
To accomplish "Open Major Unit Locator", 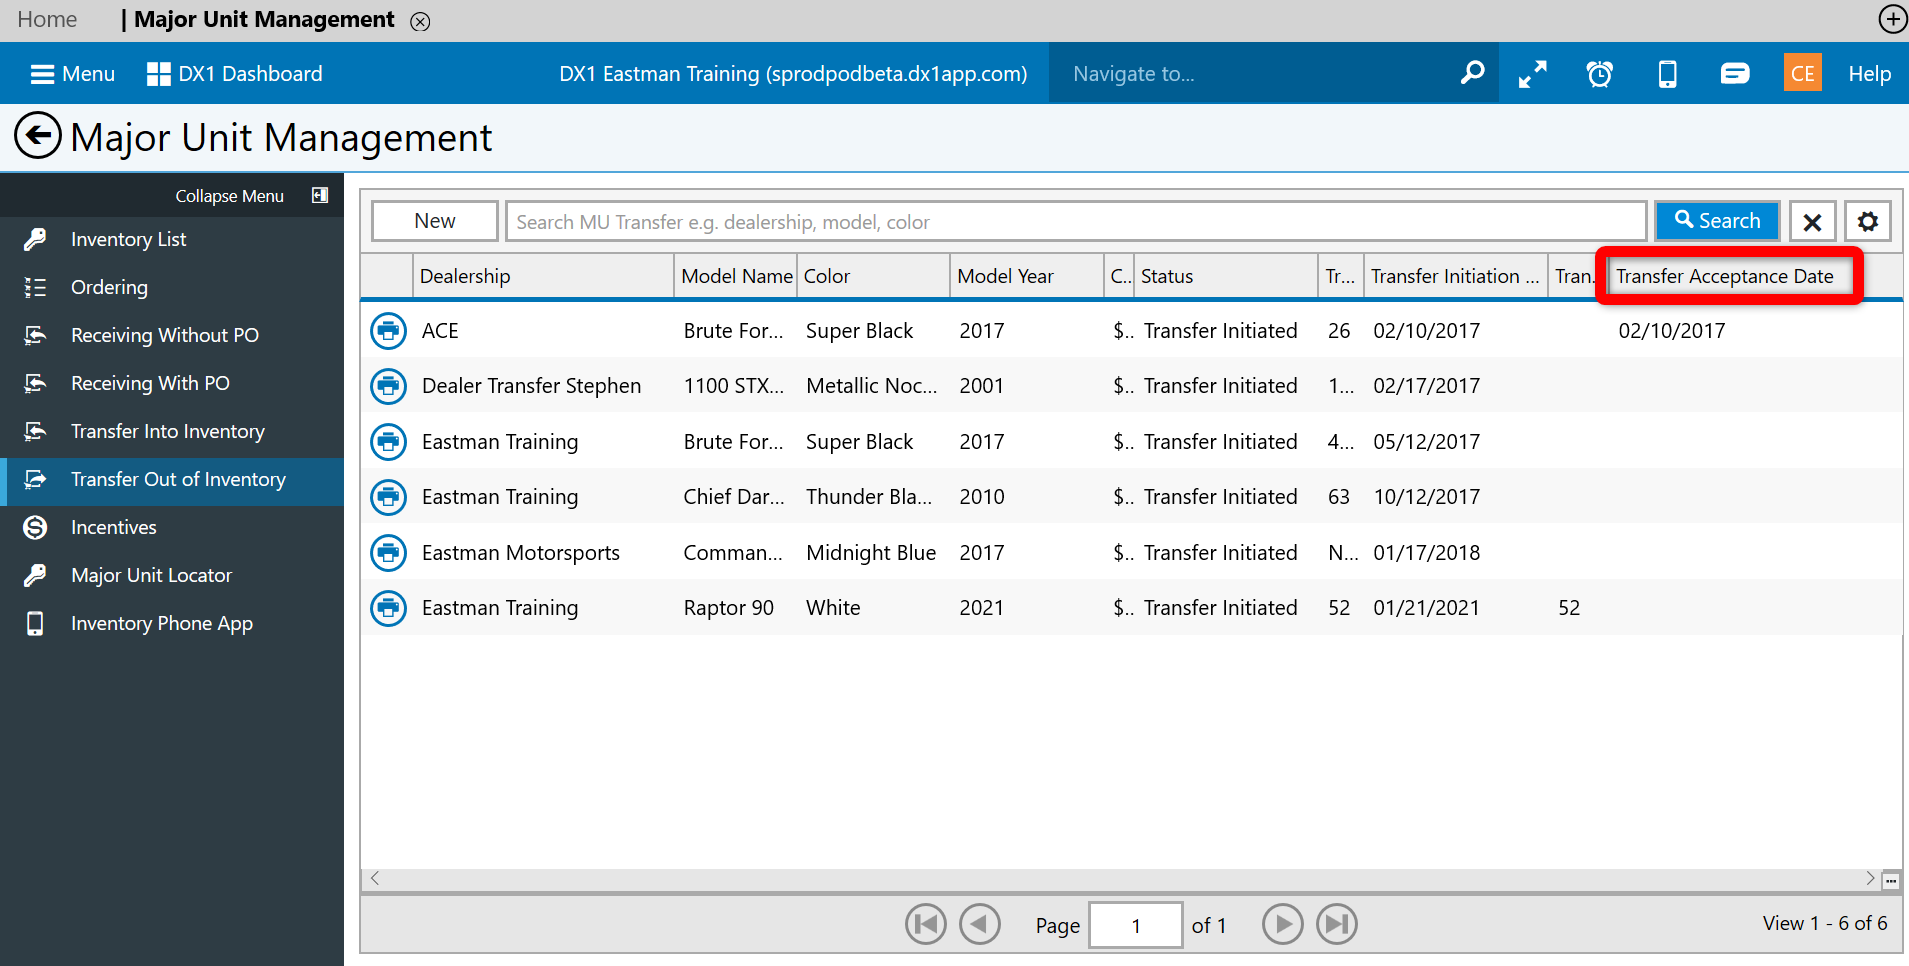I will (x=172, y=575).
